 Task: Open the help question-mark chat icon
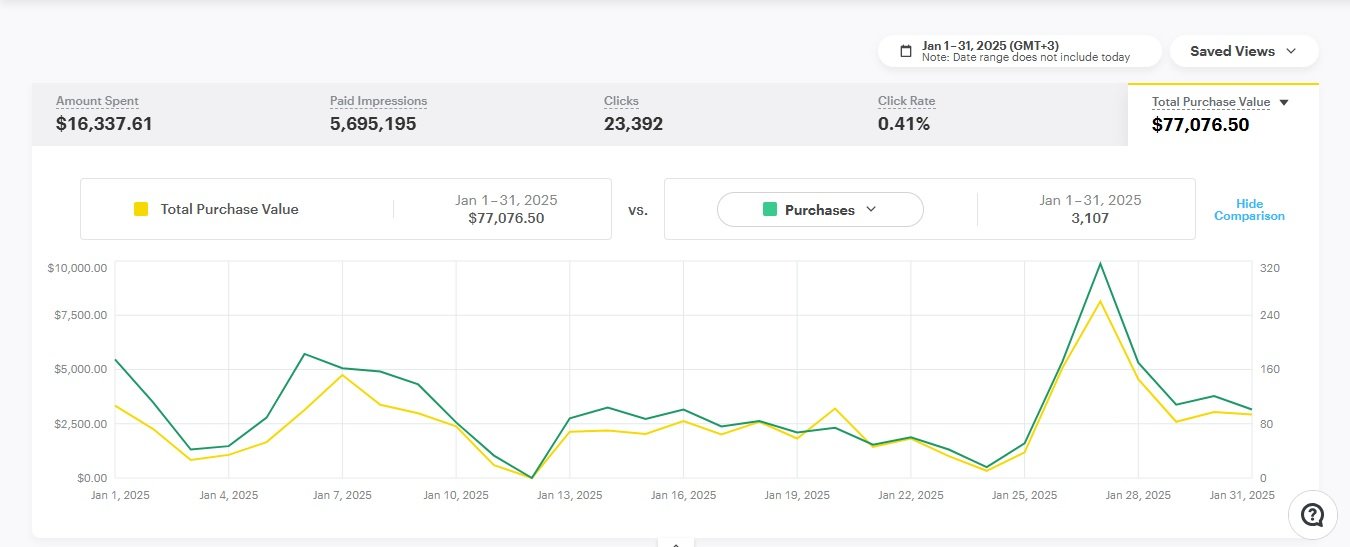(x=1312, y=514)
